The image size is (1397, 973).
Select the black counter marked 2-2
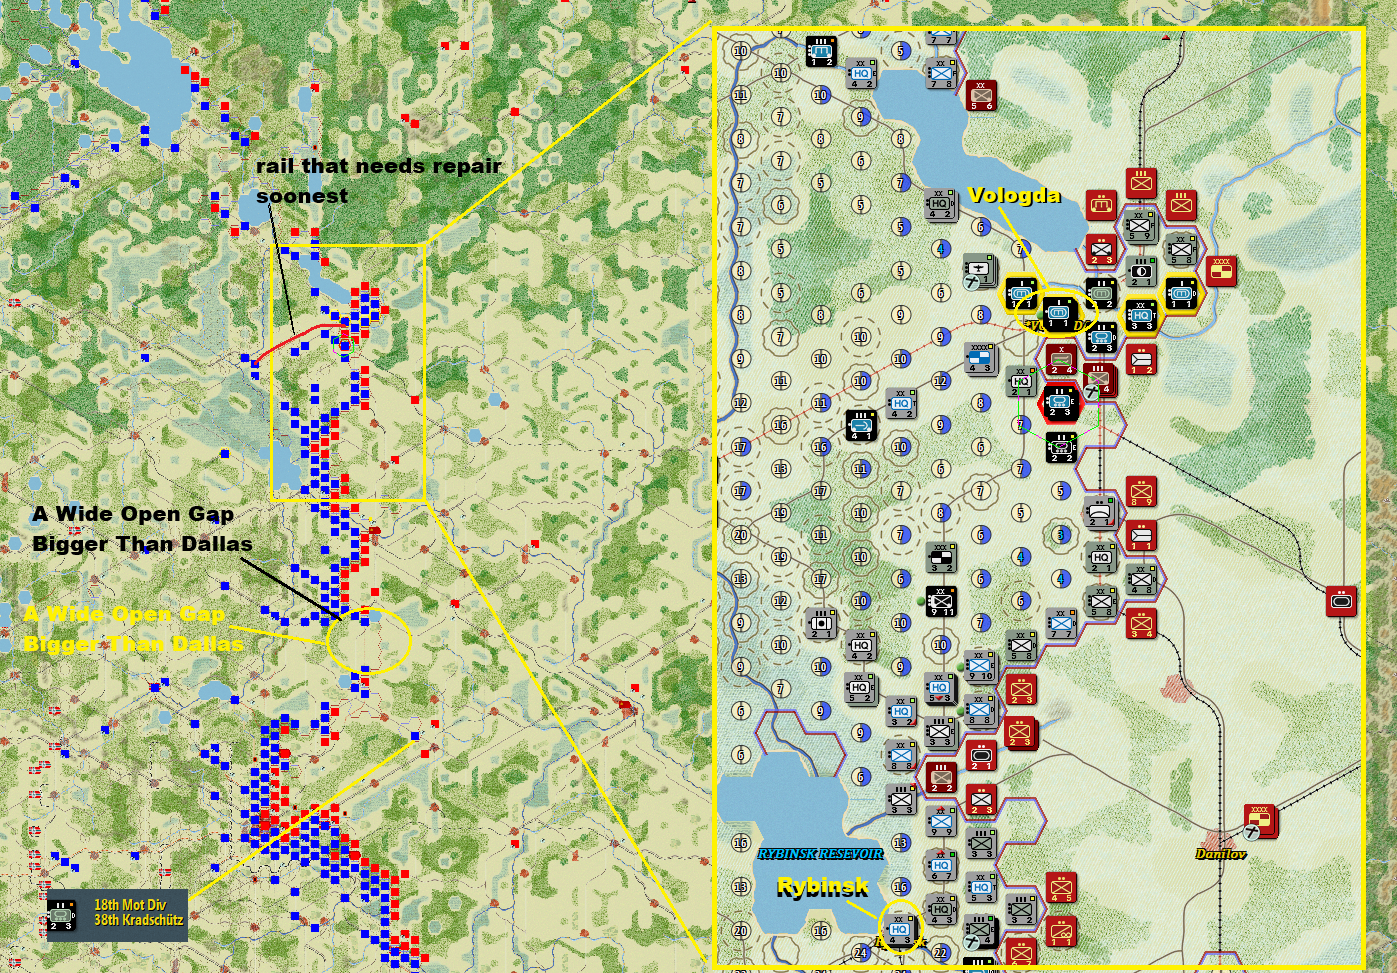(x=1061, y=447)
